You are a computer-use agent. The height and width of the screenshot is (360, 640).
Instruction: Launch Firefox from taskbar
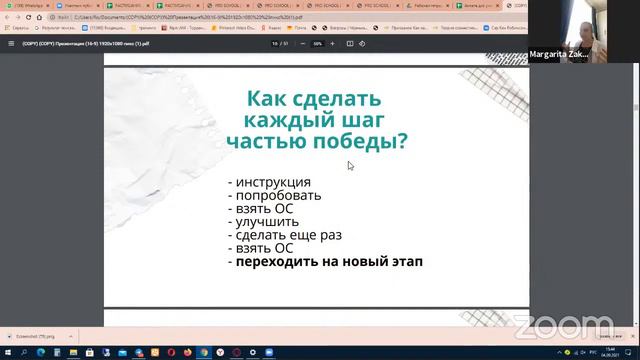pyautogui.click(x=188, y=352)
